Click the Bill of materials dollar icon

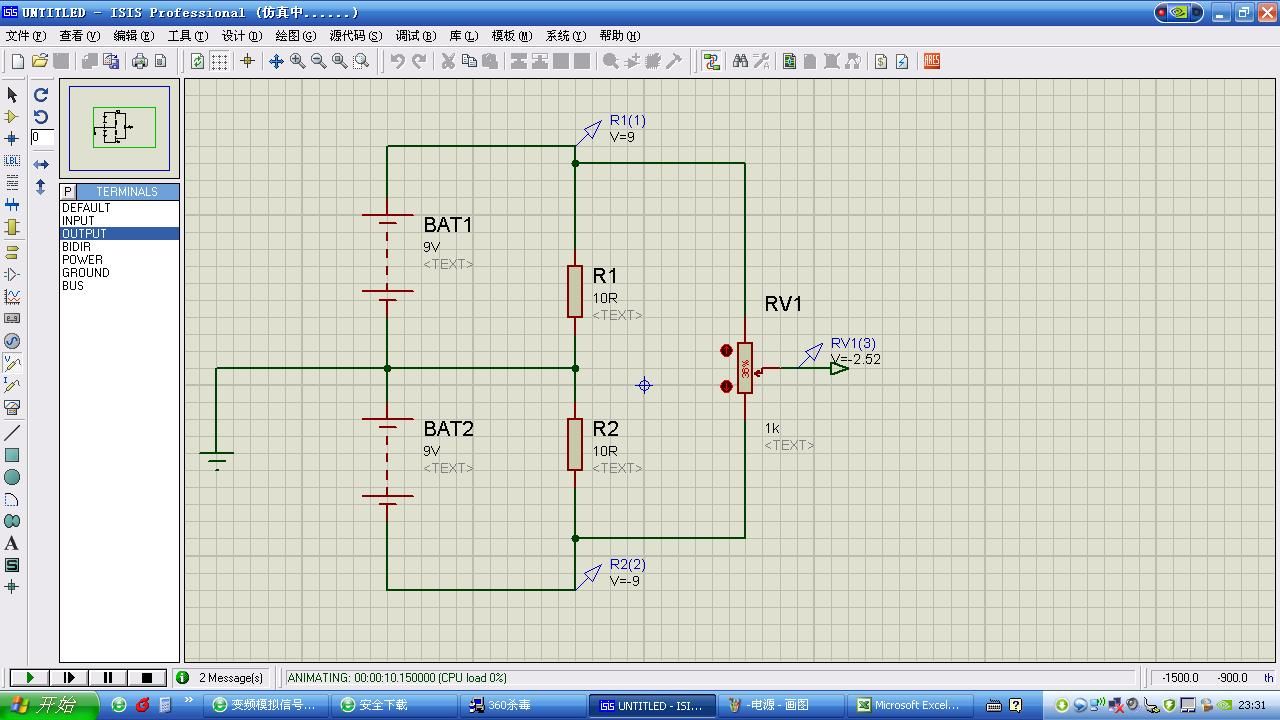880,61
